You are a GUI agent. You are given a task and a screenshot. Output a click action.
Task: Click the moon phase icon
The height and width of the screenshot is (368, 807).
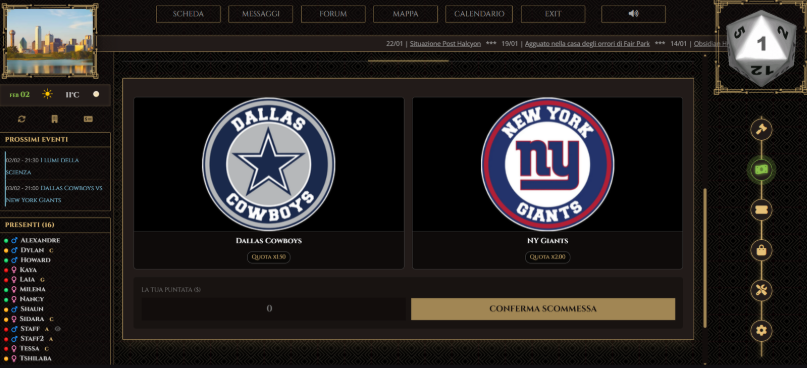tap(96, 94)
